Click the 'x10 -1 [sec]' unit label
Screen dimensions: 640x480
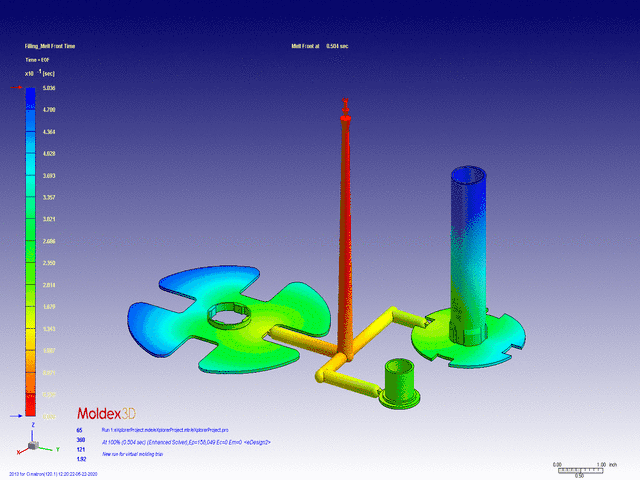point(40,73)
